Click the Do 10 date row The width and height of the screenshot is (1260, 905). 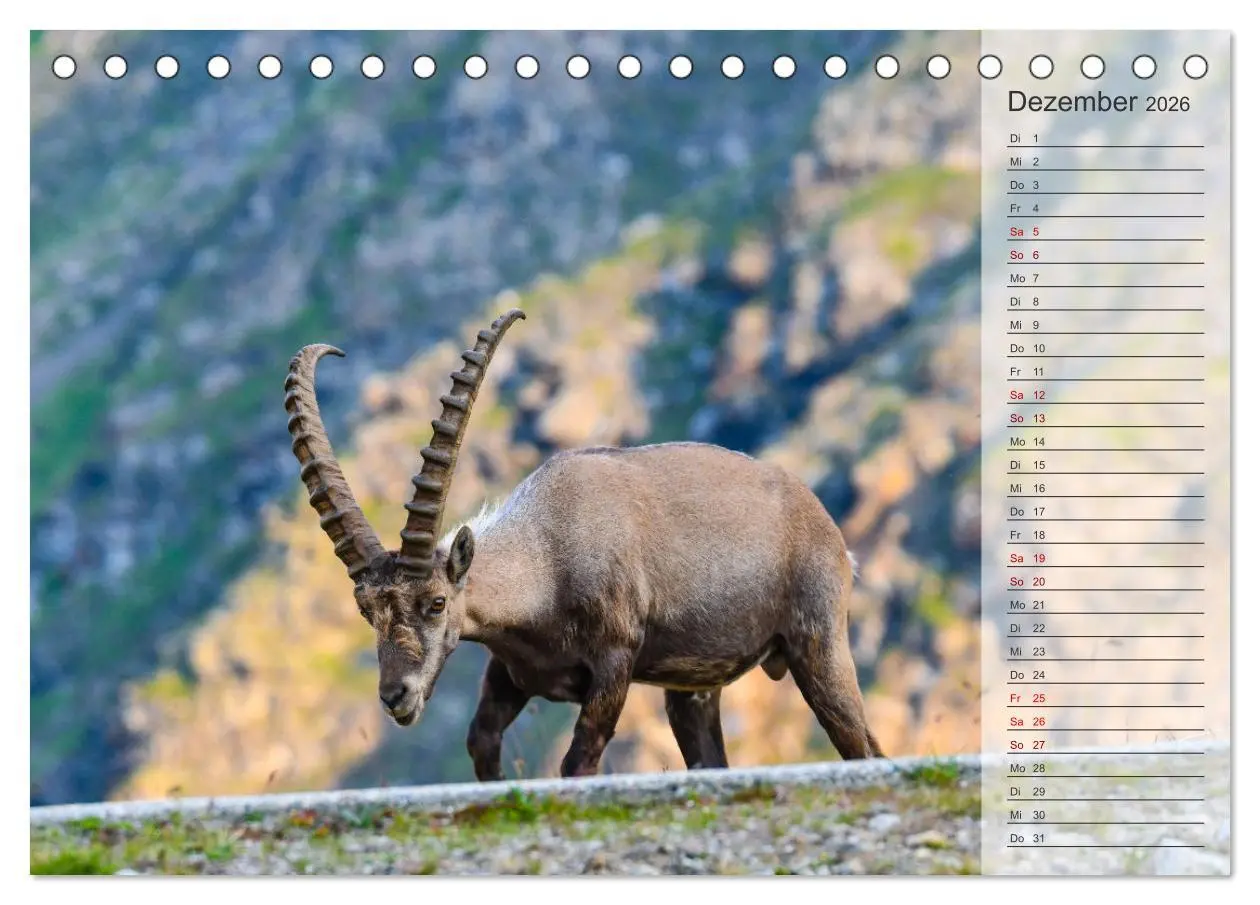coord(1105,348)
